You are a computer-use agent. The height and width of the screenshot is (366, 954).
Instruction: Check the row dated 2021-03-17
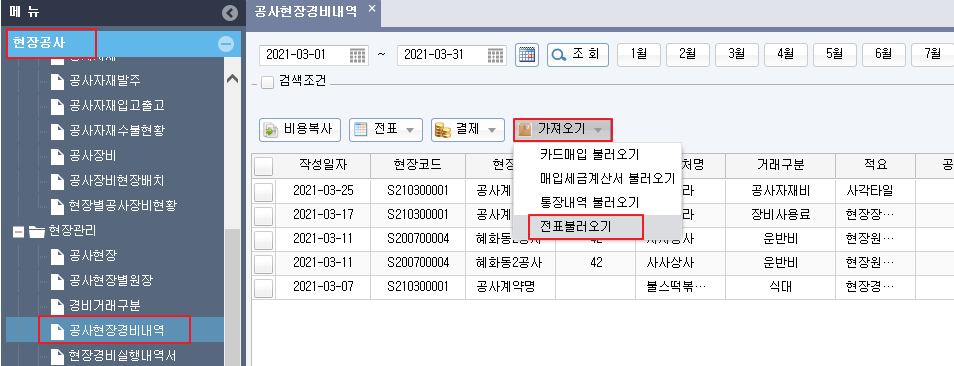[x=263, y=215]
